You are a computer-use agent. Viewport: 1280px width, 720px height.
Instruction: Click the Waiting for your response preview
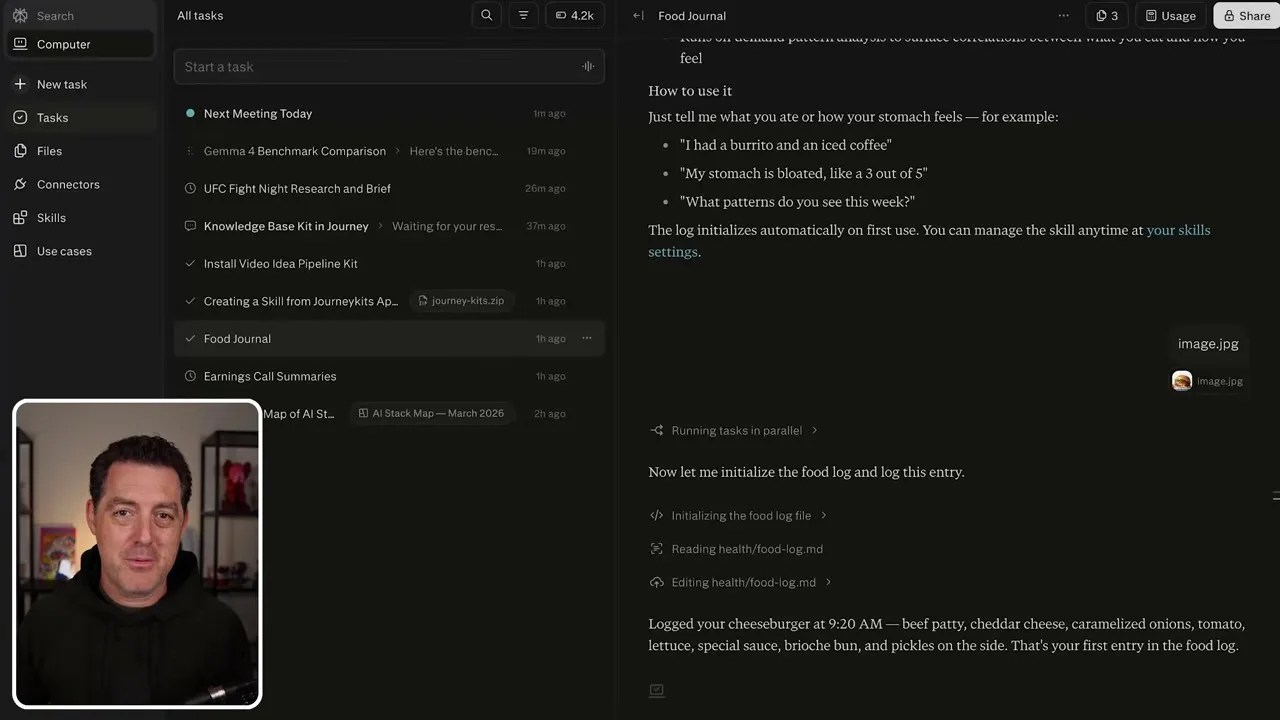[x=447, y=226]
